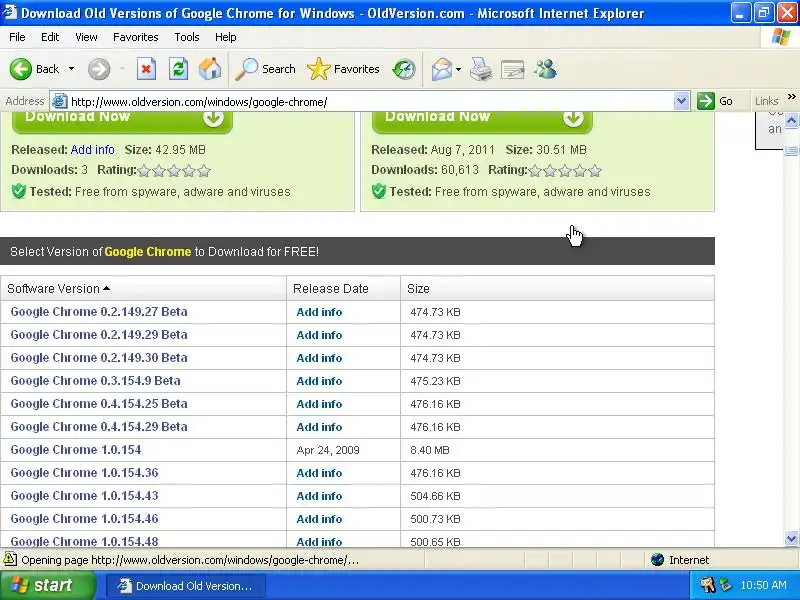Select the Google Chrome link in the dark banner

tap(147, 252)
